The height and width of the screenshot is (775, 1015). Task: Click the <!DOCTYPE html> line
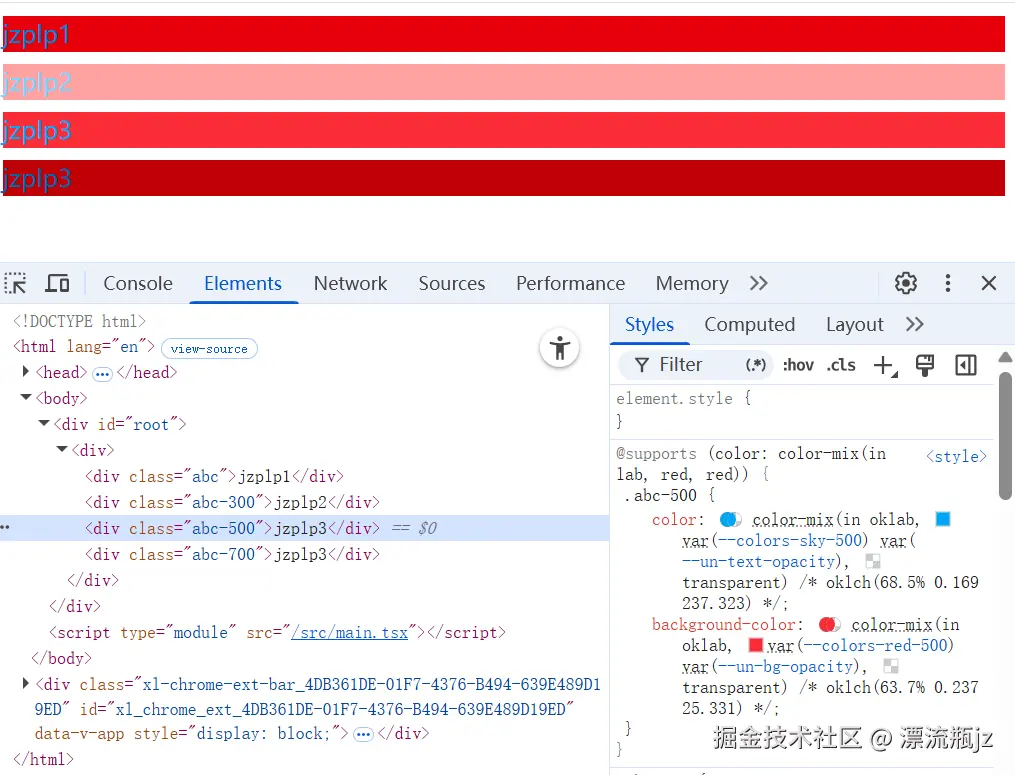[79, 321]
